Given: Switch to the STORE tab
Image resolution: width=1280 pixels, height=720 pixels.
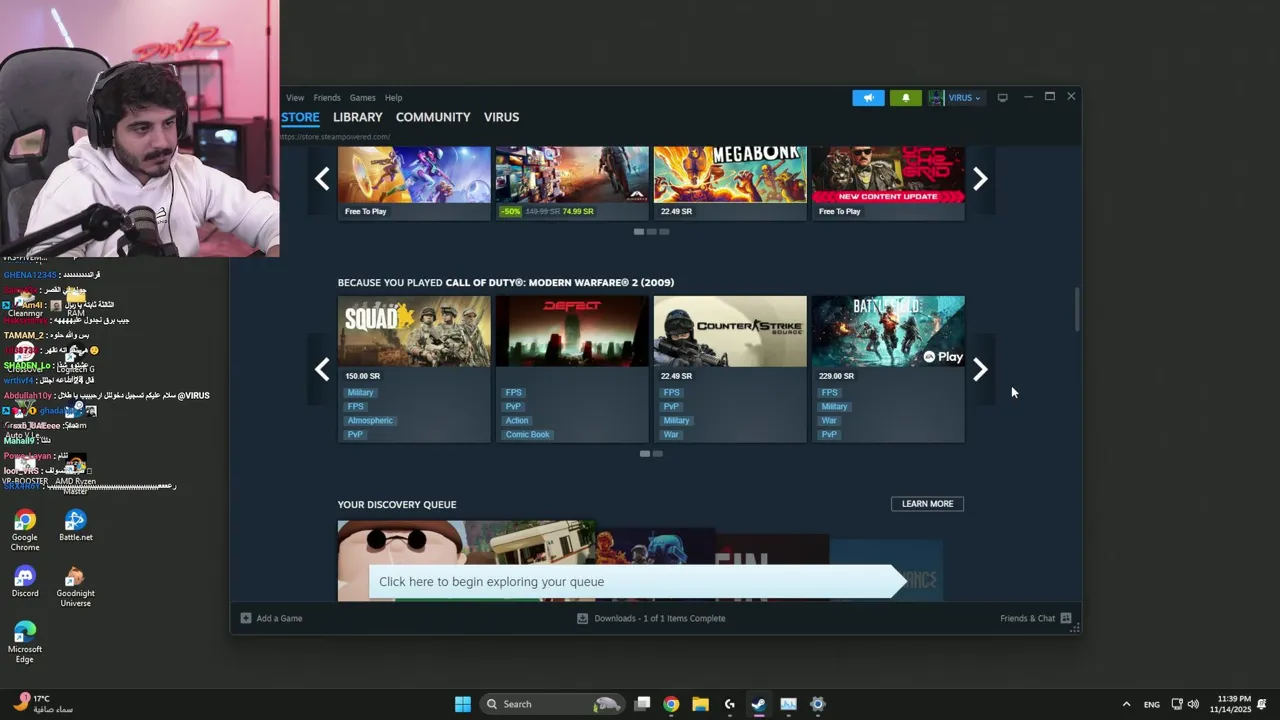Looking at the screenshot, I should (x=300, y=117).
